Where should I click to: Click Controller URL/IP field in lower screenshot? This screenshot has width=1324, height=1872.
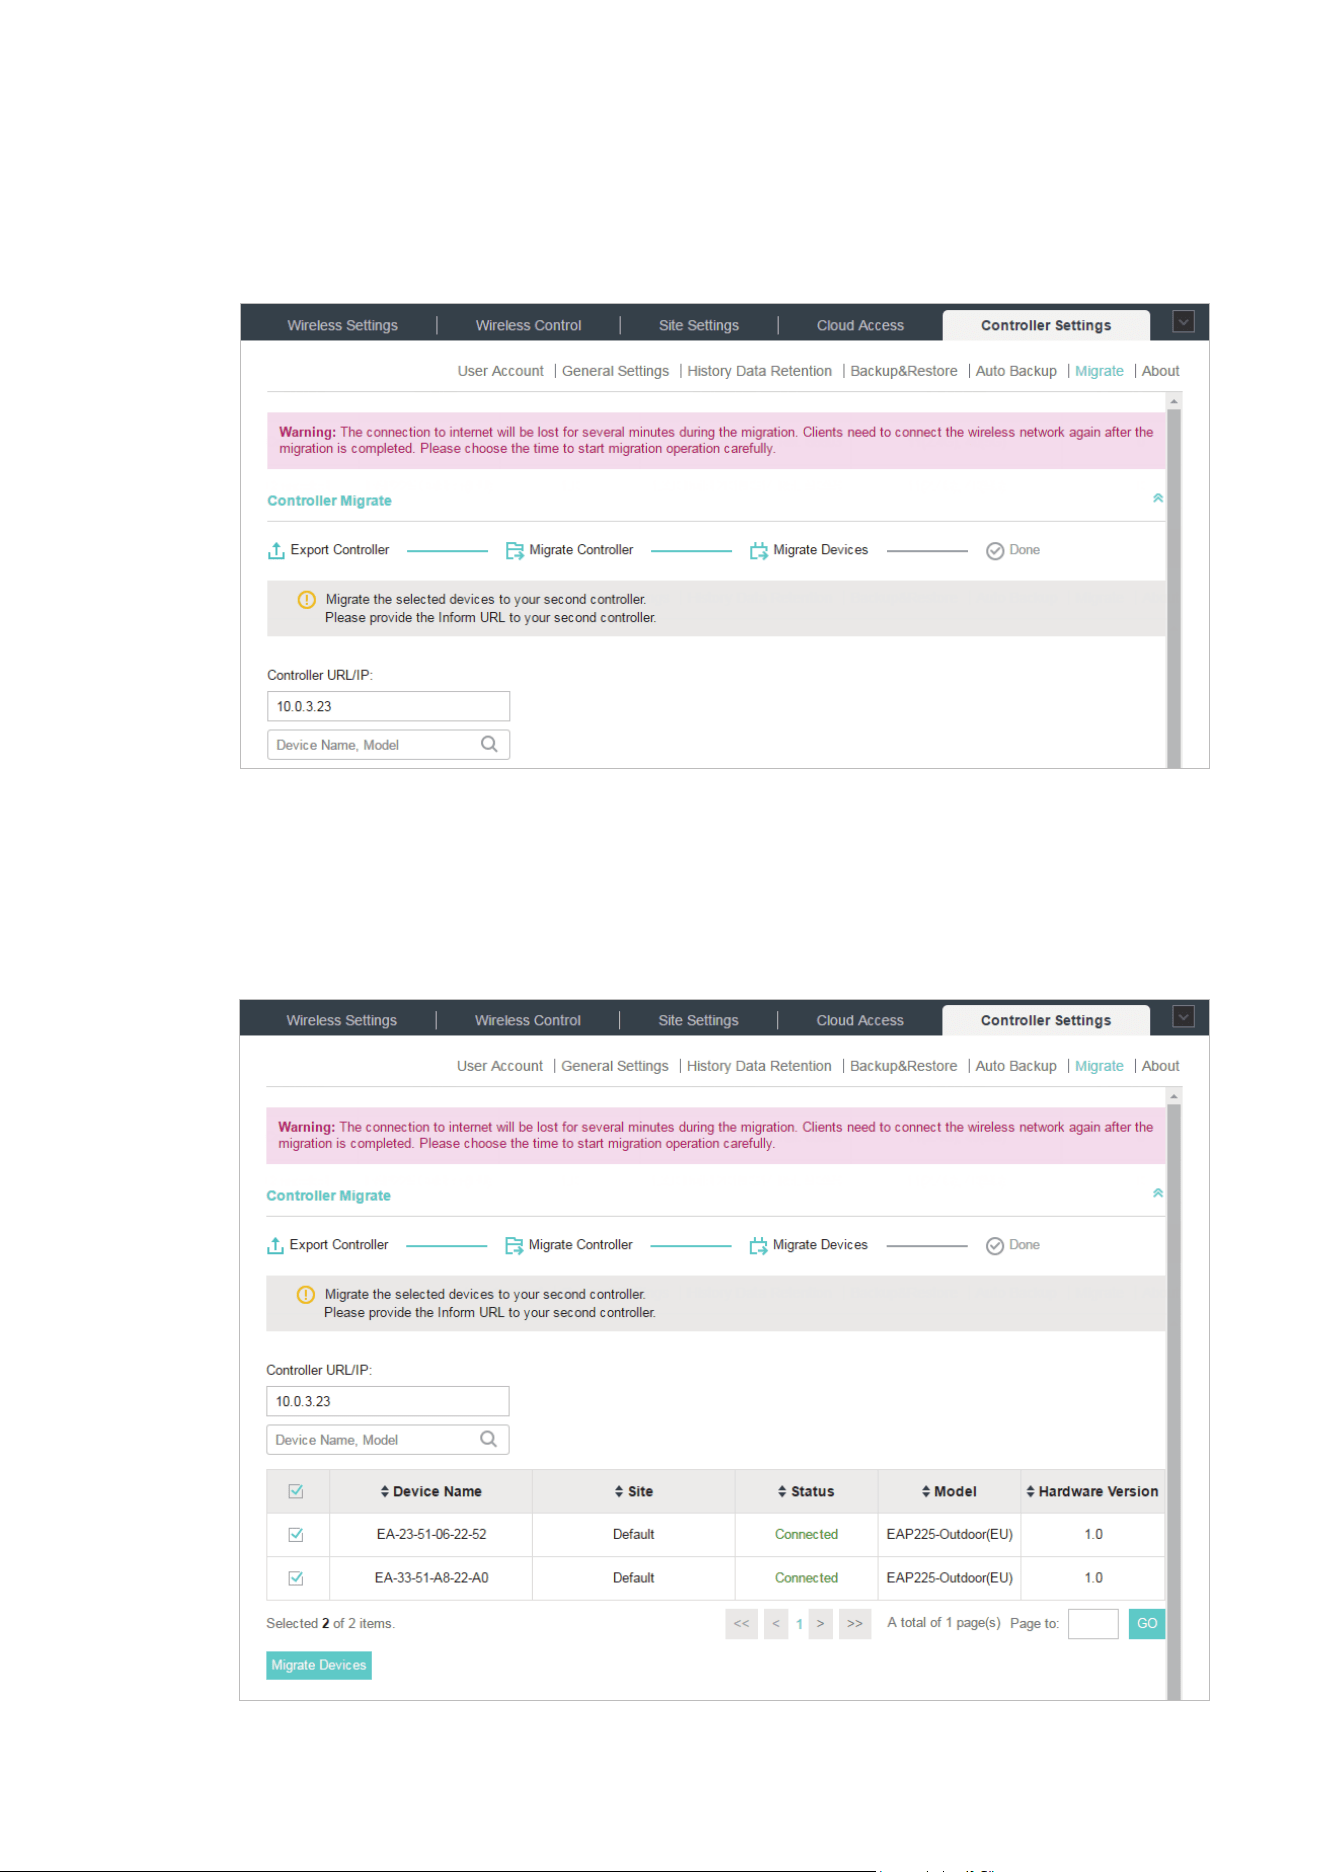(x=388, y=1401)
